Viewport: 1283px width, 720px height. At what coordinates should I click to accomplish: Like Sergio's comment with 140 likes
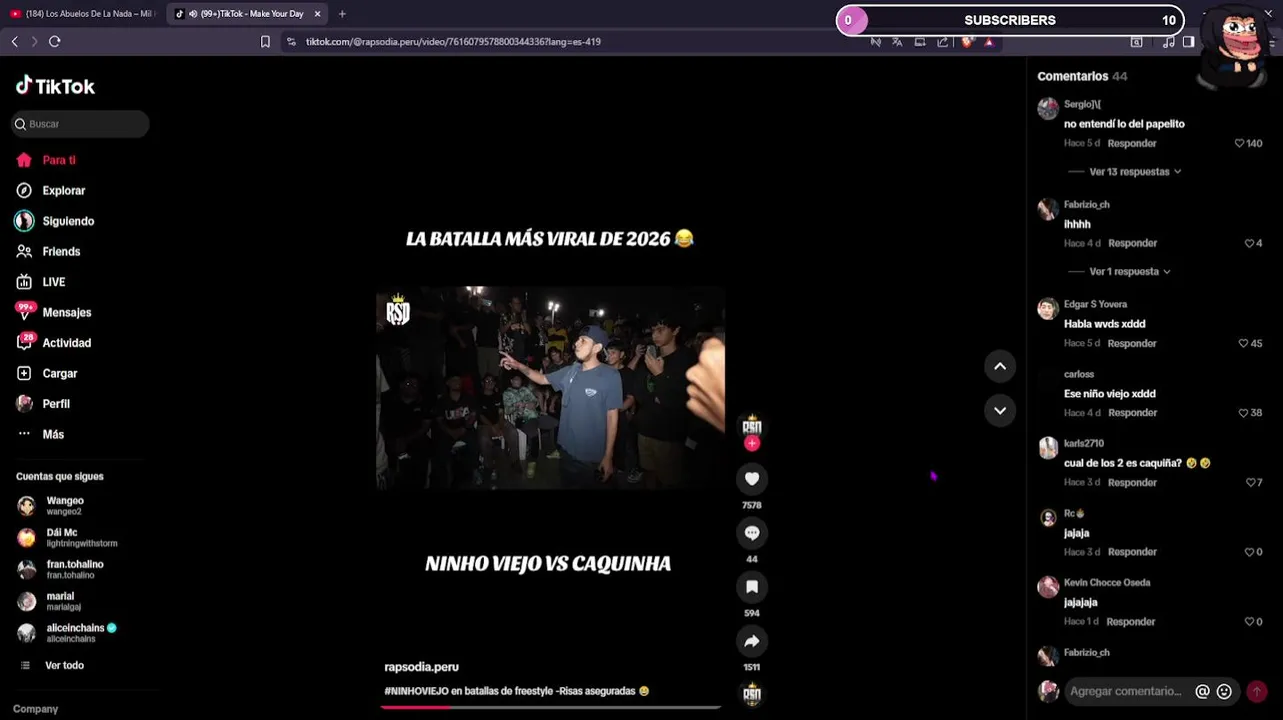(1240, 144)
